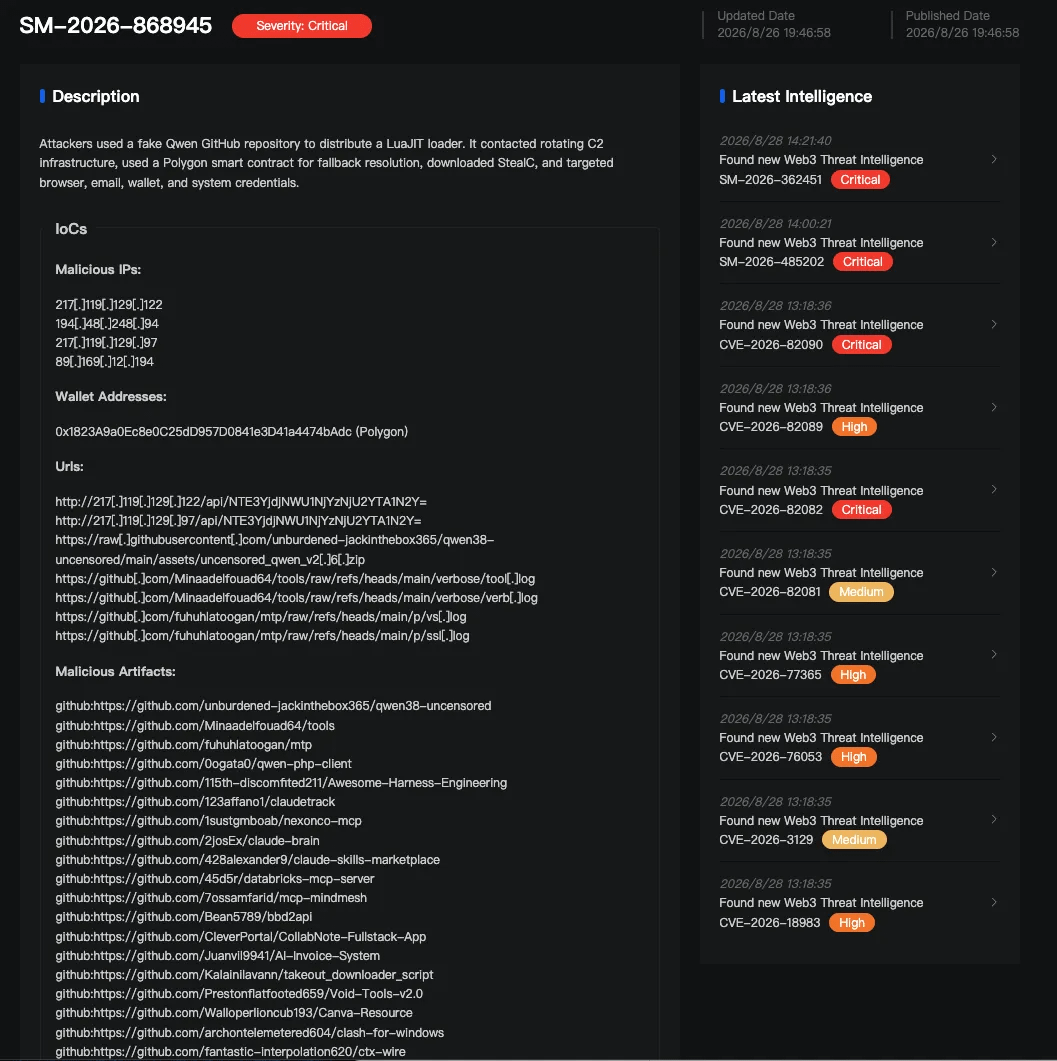
Task: Click the URL ending verbose/verb[.]log
Action: [296, 597]
